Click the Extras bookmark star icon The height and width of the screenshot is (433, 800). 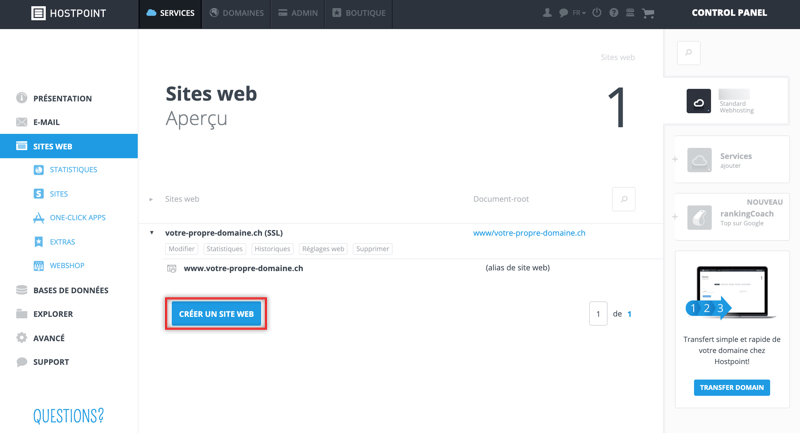pyautogui.click(x=39, y=242)
